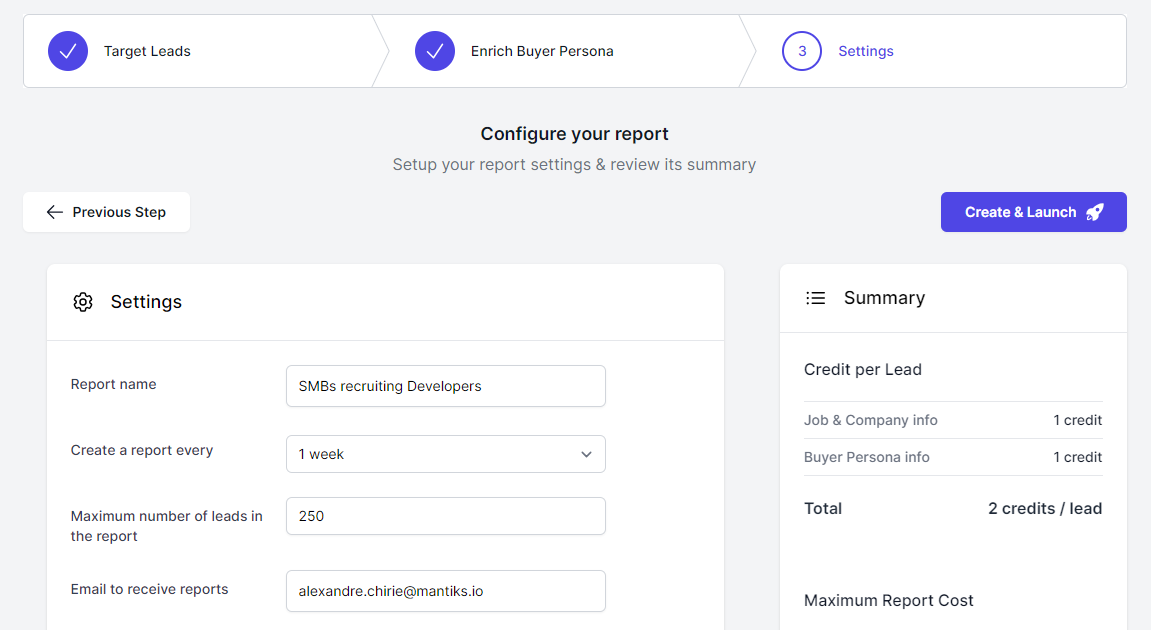Click the Summary list icon

click(816, 298)
